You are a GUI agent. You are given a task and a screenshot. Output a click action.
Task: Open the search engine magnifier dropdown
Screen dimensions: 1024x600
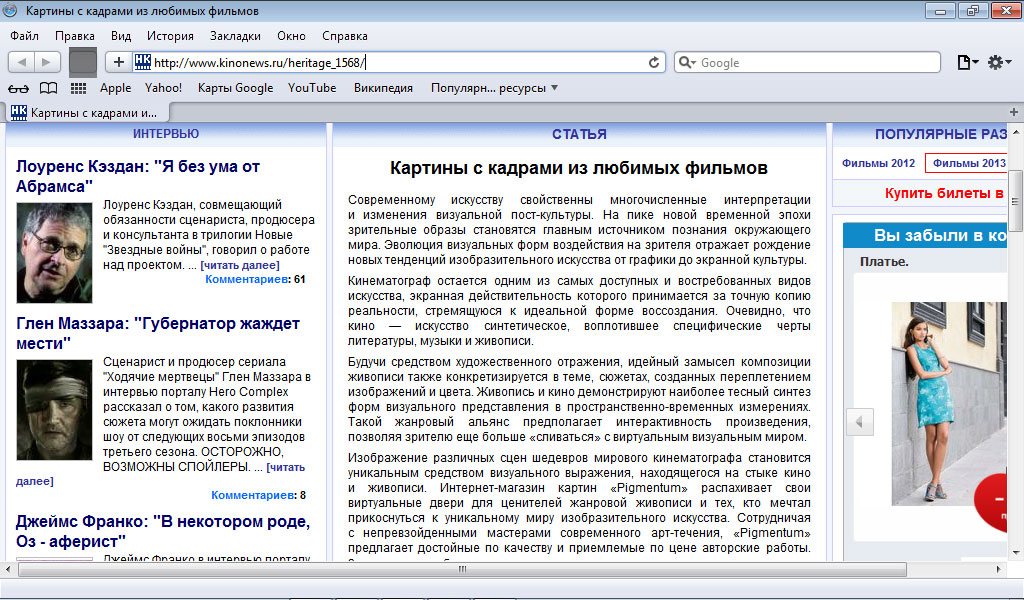[x=687, y=62]
